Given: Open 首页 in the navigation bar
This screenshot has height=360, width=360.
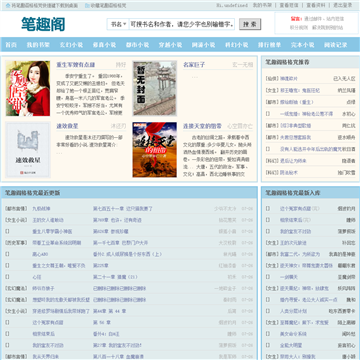Looking at the screenshot, I should click(11, 45).
